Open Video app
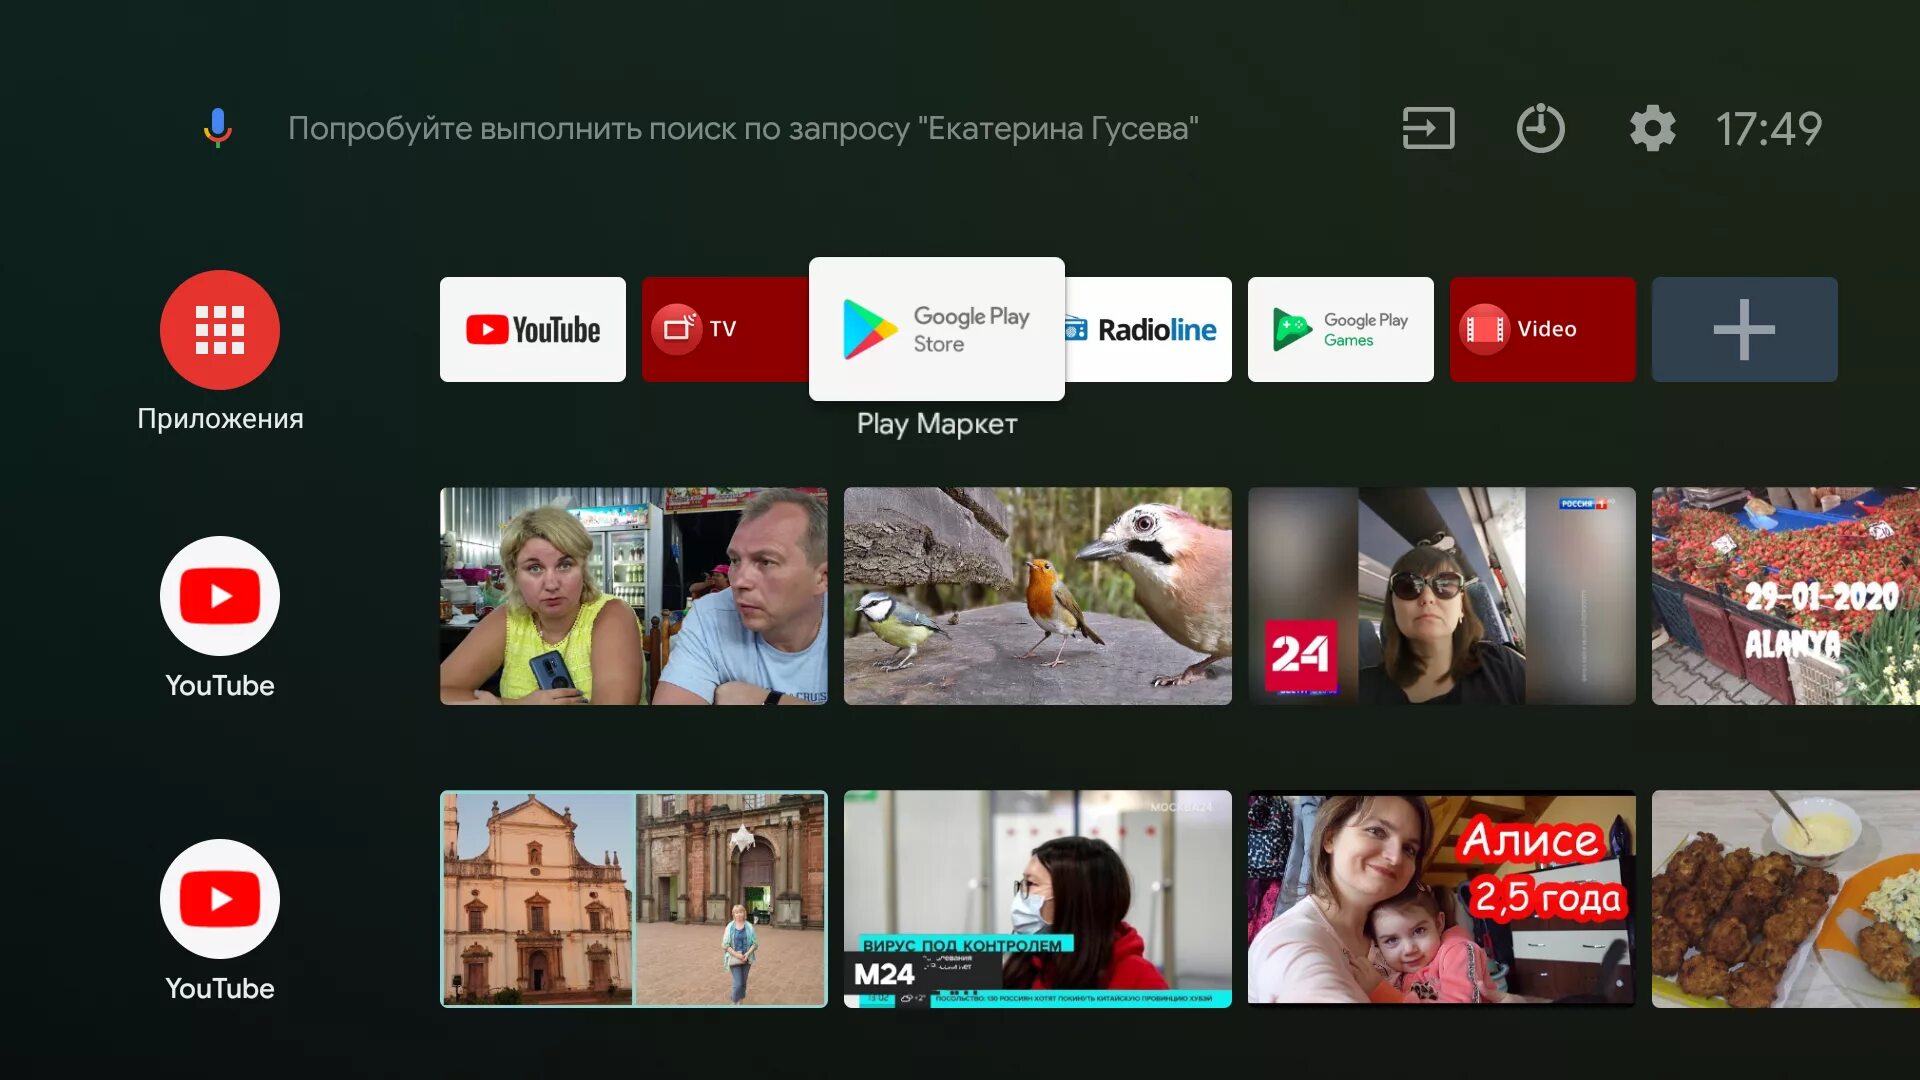Screen dimensions: 1920x1080 tap(1542, 328)
